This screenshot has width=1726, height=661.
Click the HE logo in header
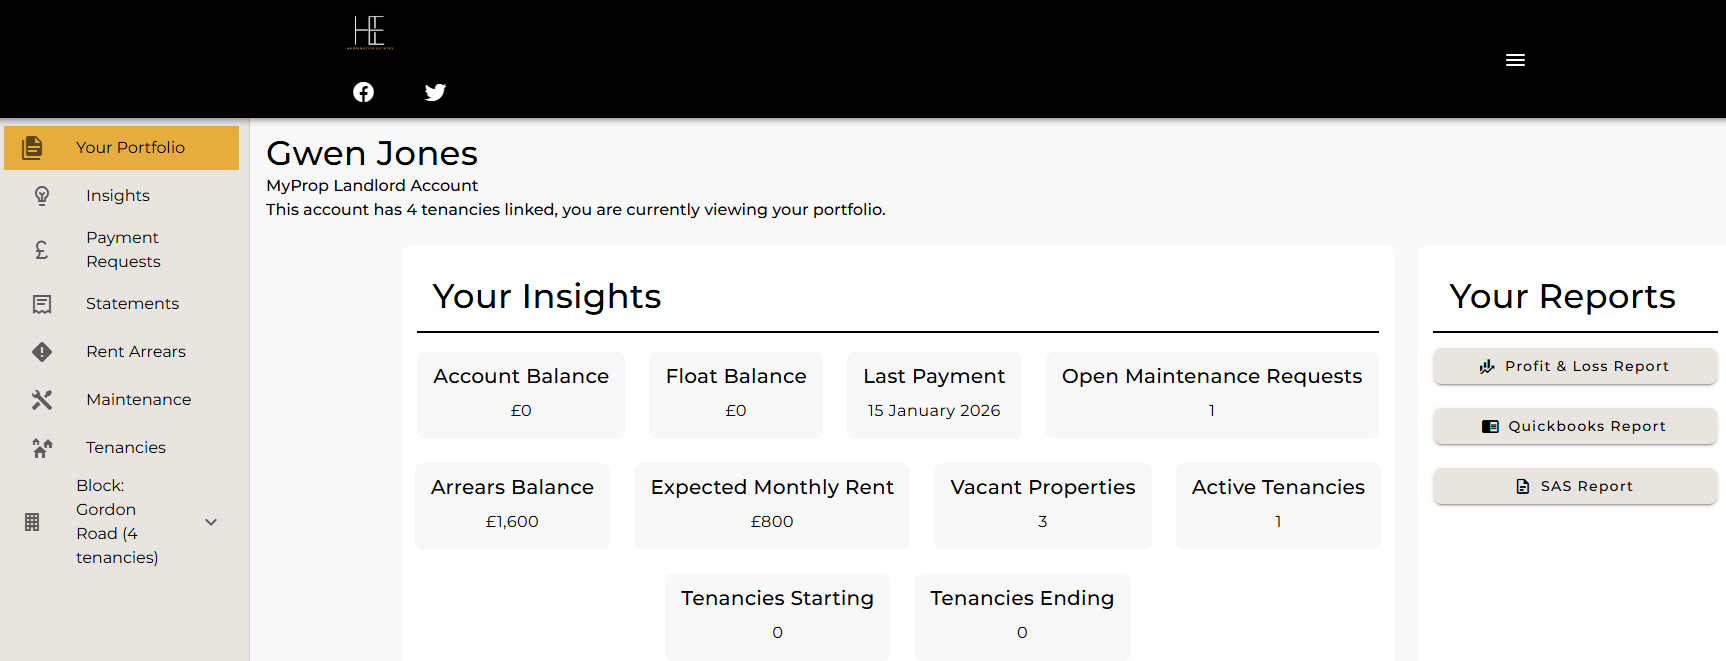coord(369,32)
